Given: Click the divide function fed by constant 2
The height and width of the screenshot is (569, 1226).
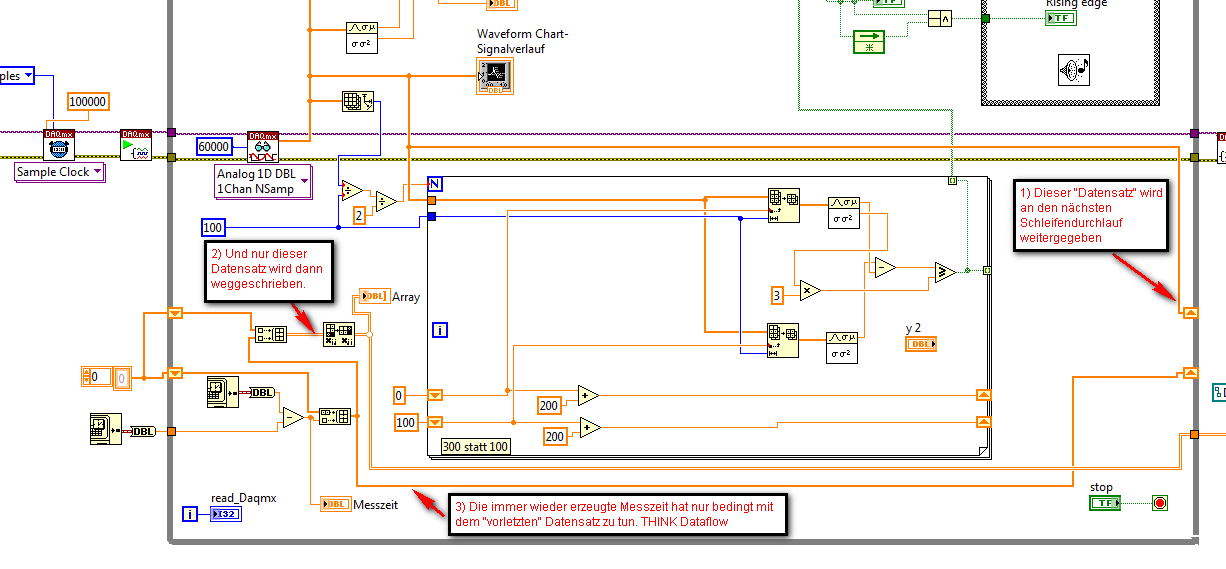Looking at the screenshot, I should (386, 201).
